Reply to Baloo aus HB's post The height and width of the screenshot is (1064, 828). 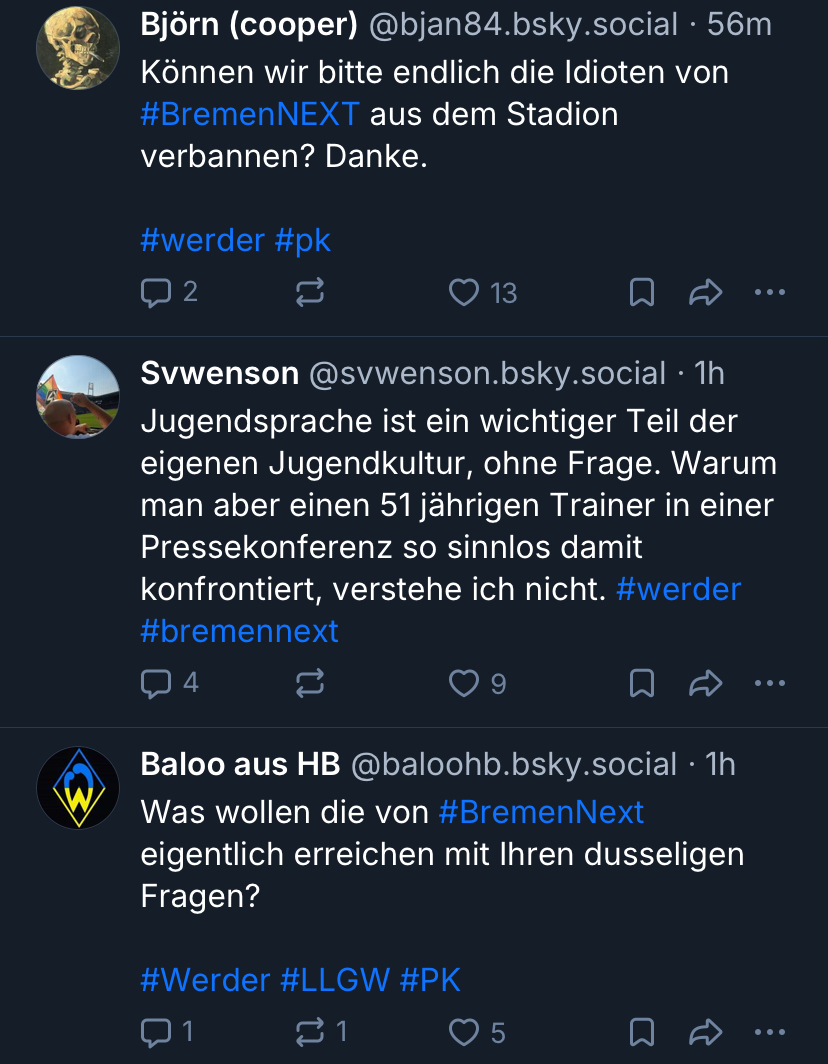pyautogui.click(x=156, y=1031)
